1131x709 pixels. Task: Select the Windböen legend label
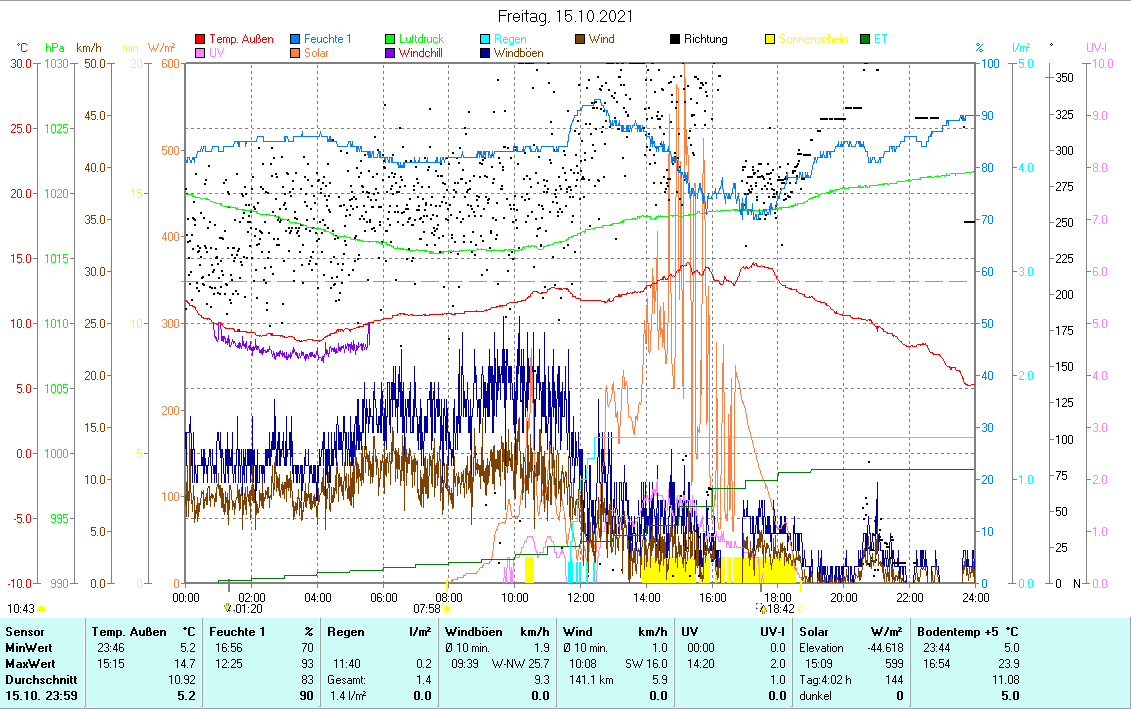[x=518, y=53]
